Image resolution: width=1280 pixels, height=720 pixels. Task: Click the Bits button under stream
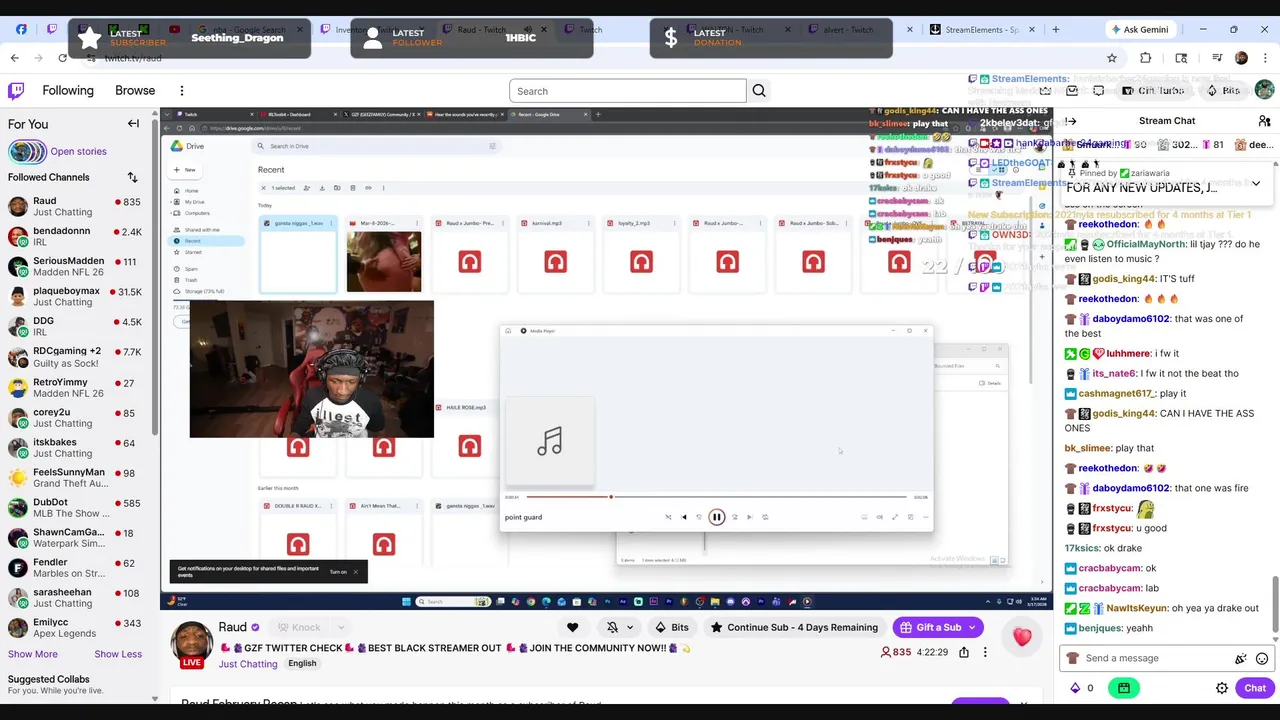coord(671,627)
